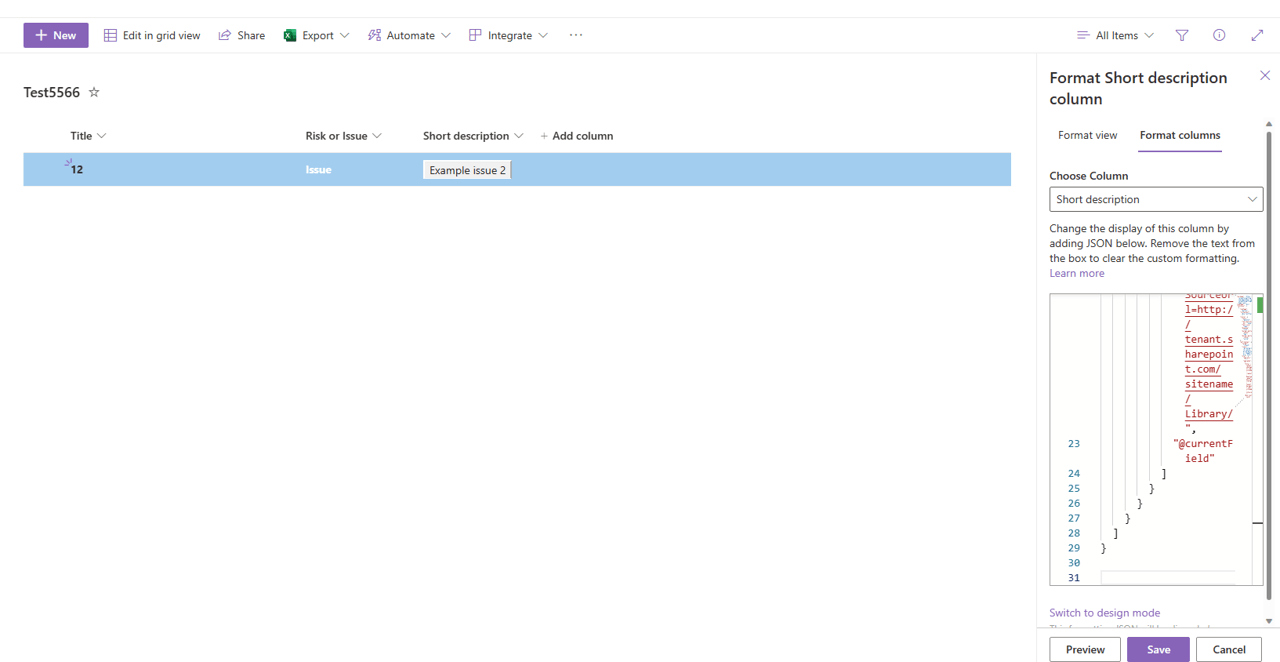Click the Automate flow icon

pos(374,35)
